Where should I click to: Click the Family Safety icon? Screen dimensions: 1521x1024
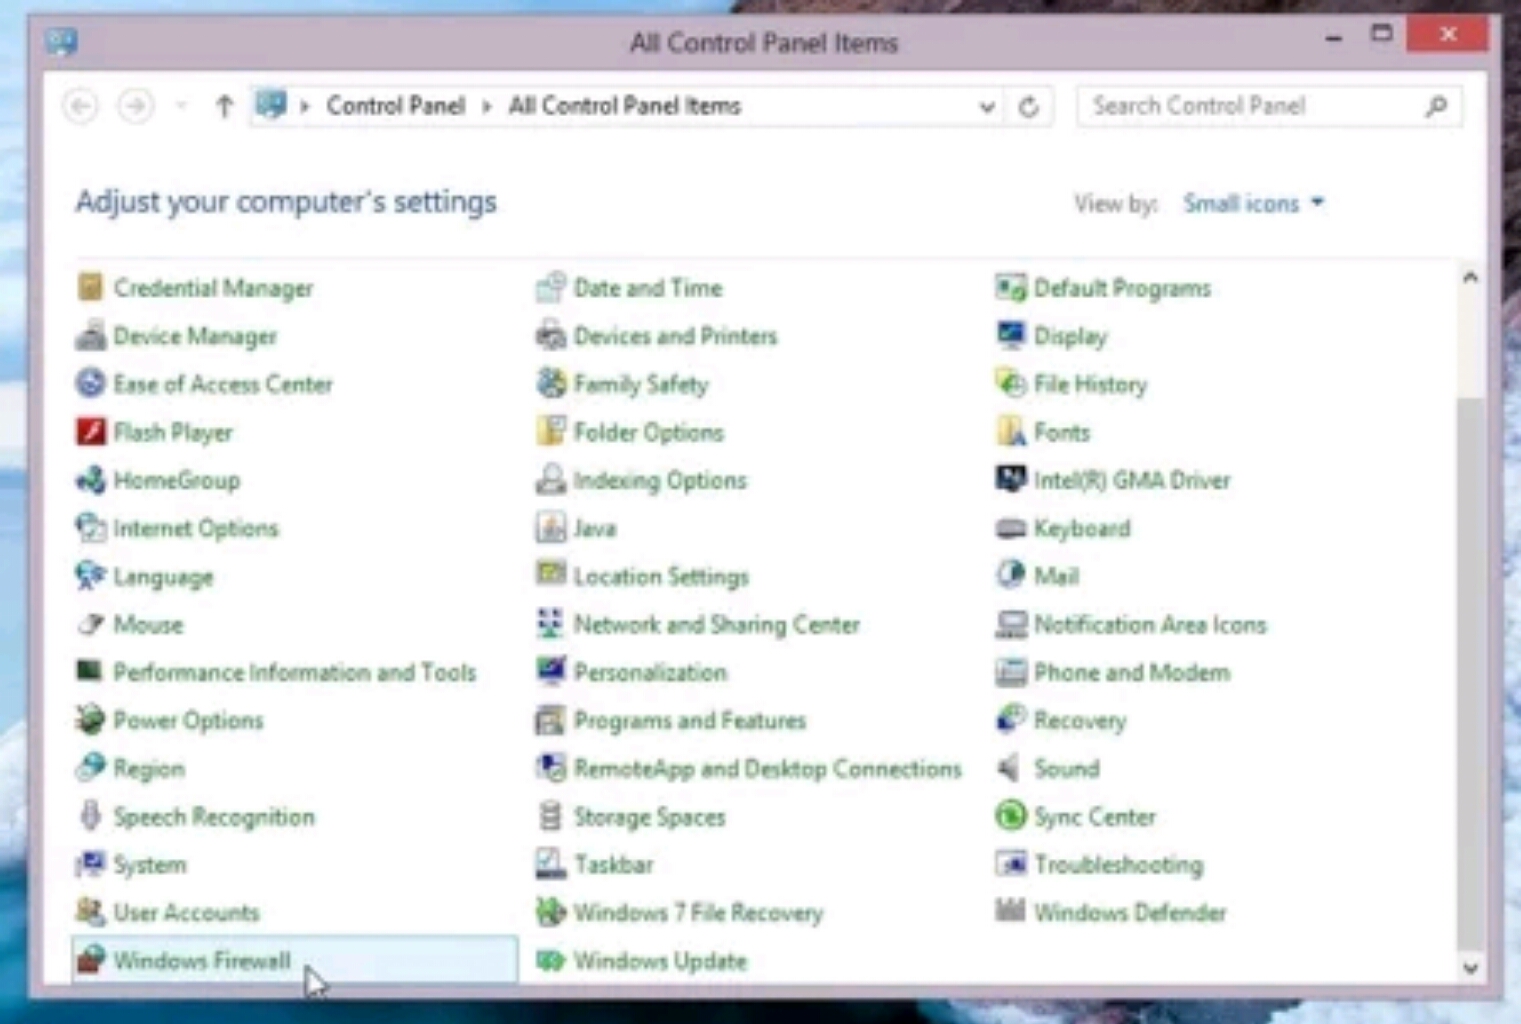click(550, 384)
